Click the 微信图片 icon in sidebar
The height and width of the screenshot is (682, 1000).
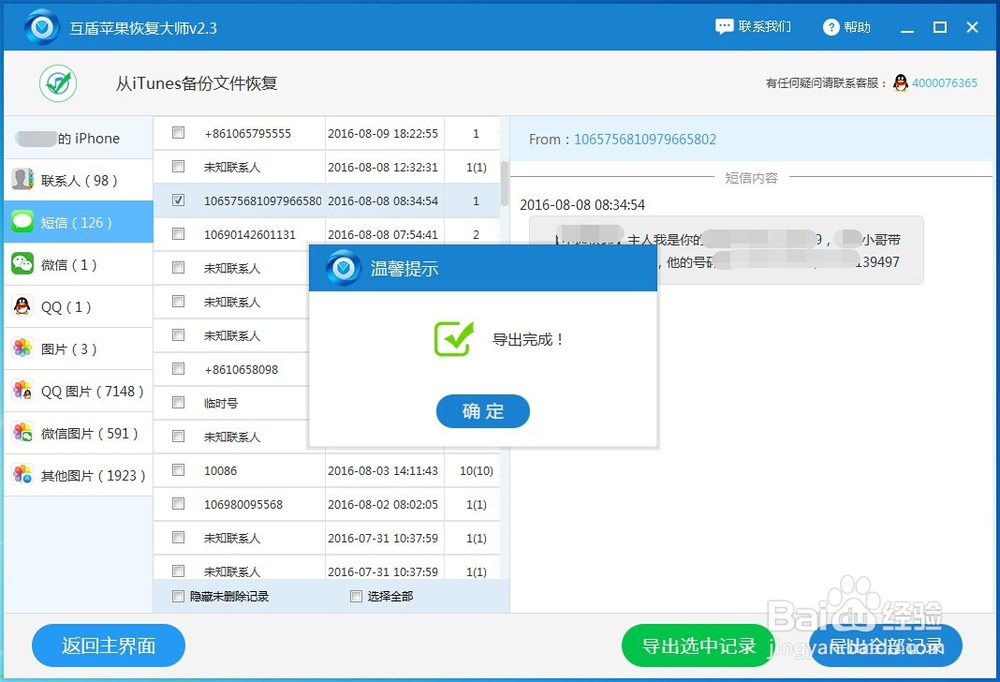(22, 433)
